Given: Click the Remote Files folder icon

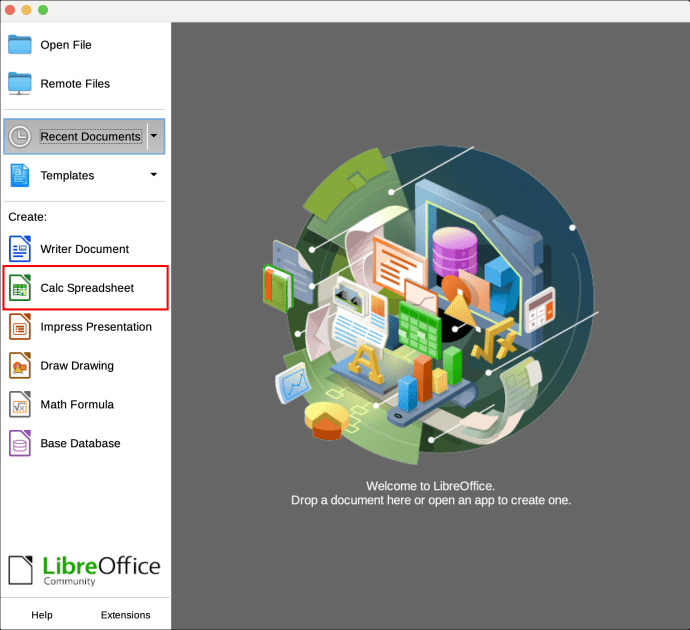Looking at the screenshot, I should 20,84.
